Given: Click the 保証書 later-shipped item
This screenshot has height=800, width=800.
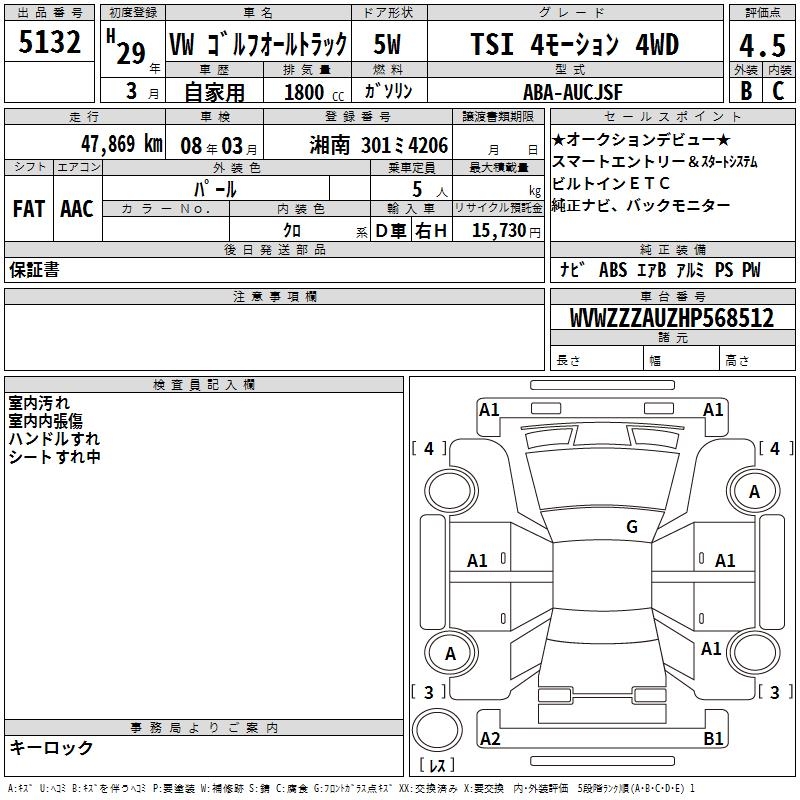Looking at the screenshot, I should [34, 269].
